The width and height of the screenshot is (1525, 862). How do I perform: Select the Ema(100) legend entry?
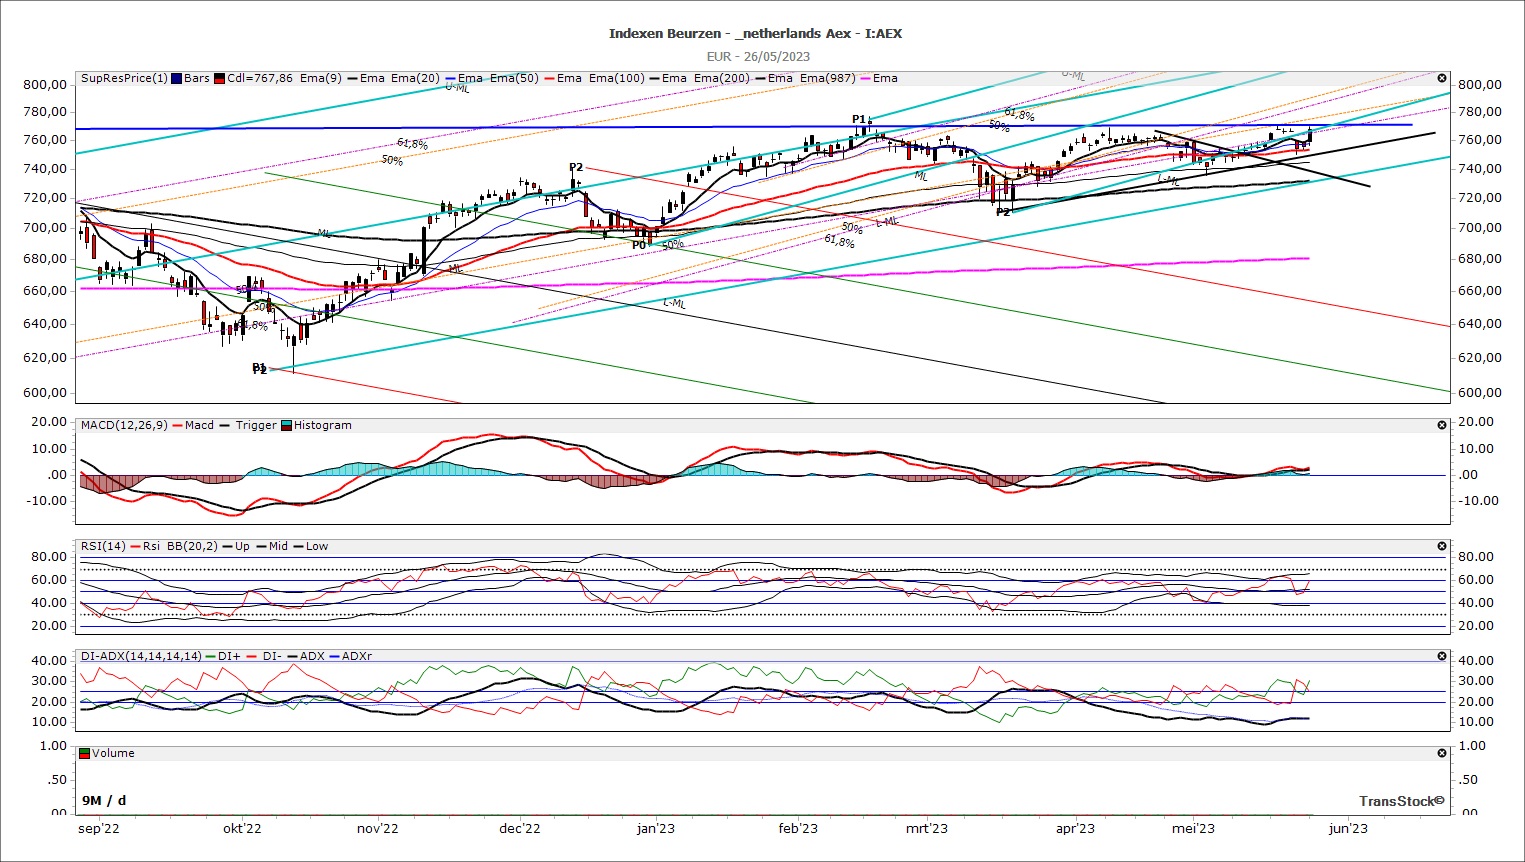pyautogui.click(x=616, y=78)
